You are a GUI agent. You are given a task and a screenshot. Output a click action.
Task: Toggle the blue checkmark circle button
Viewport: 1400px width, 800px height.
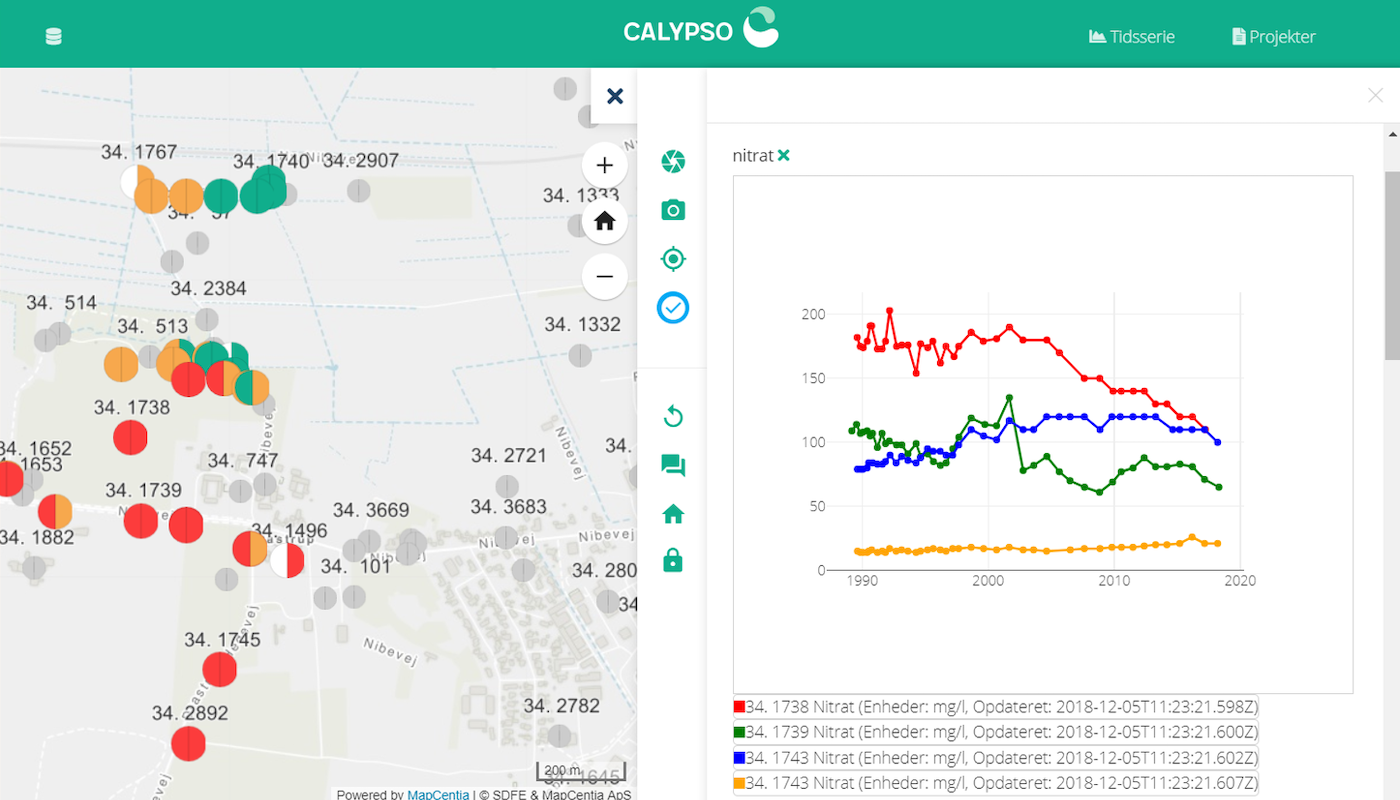pyautogui.click(x=673, y=308)
